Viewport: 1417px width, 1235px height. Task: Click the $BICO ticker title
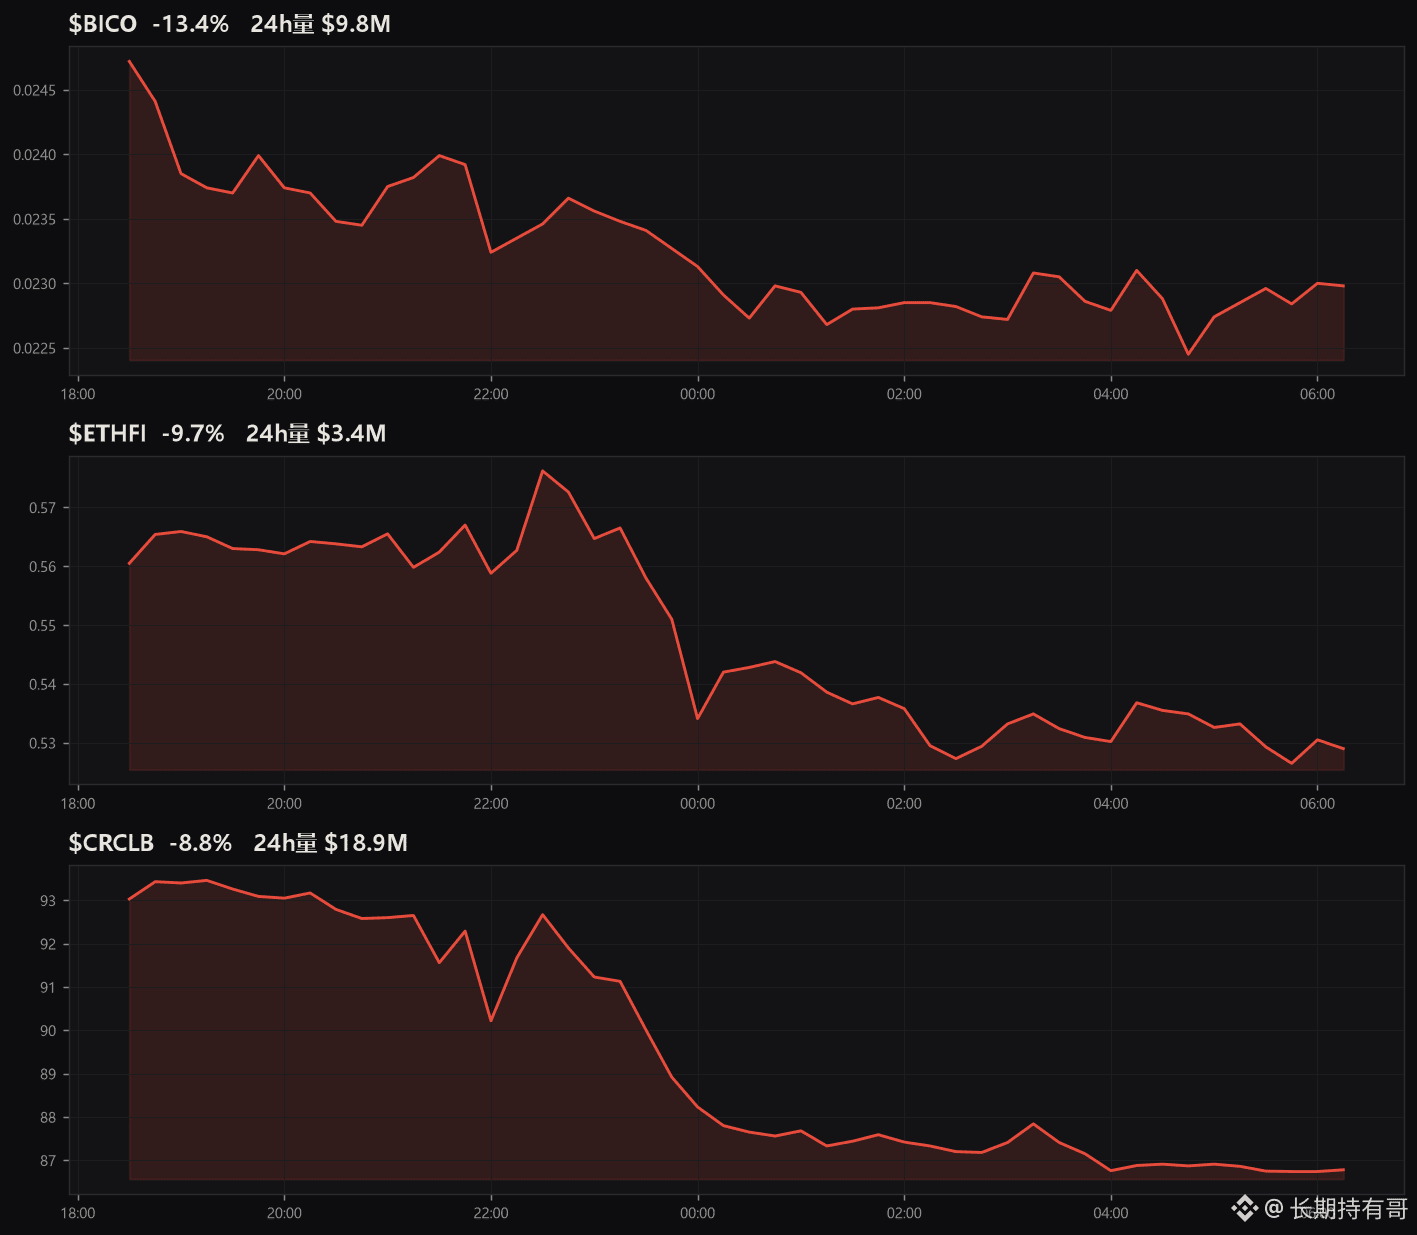[x=102, y=24]
